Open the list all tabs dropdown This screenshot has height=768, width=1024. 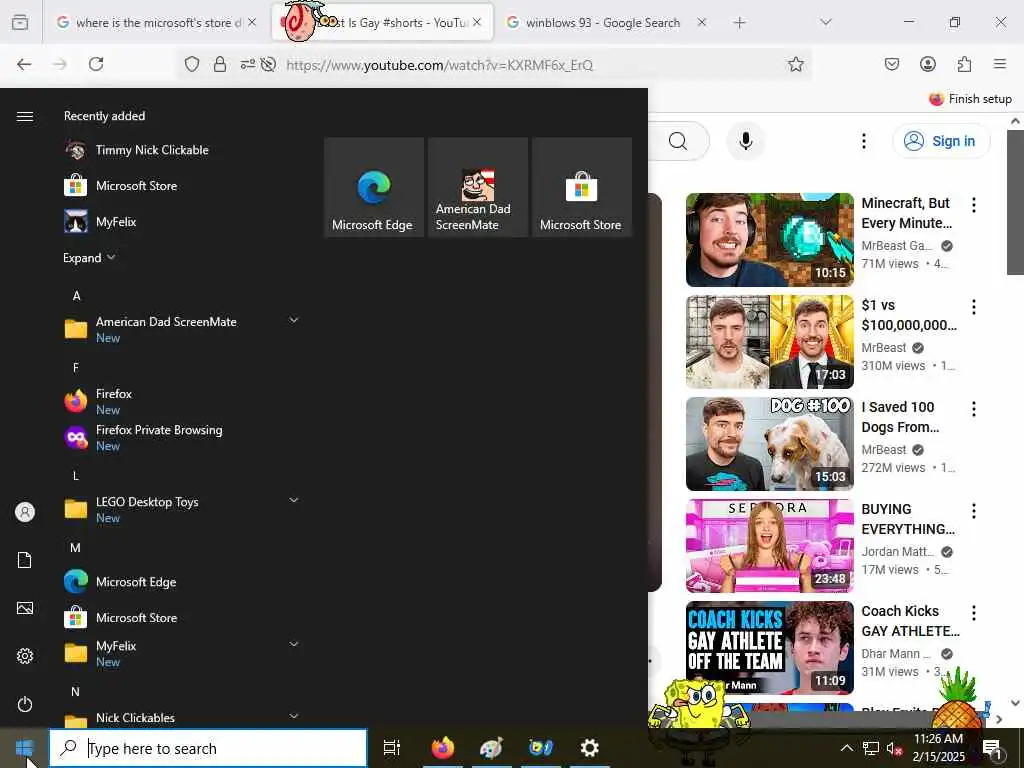point(826,22)
